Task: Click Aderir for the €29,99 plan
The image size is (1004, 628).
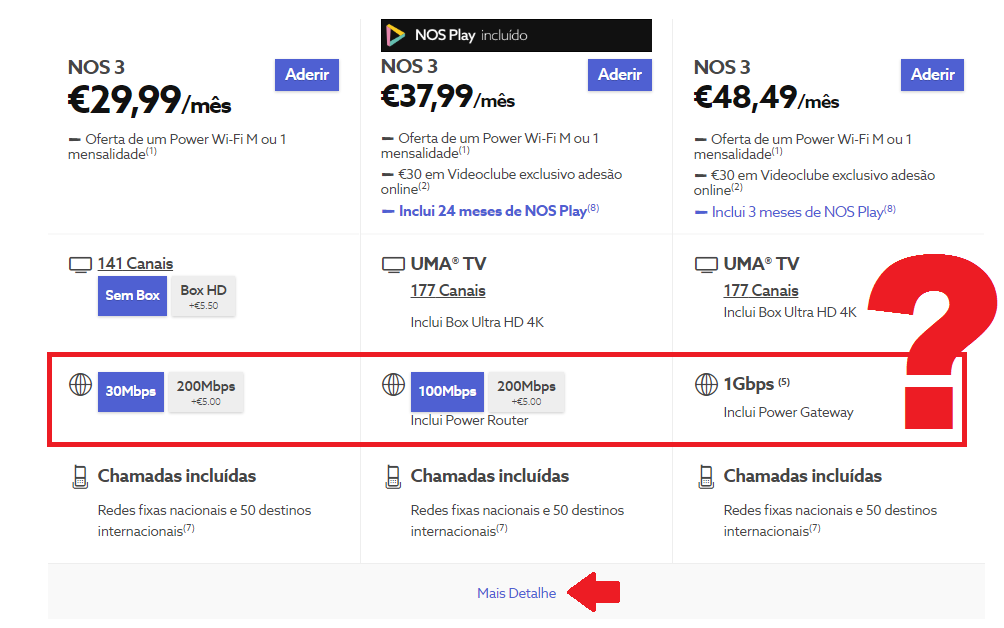Action: [x=306, y=75]
